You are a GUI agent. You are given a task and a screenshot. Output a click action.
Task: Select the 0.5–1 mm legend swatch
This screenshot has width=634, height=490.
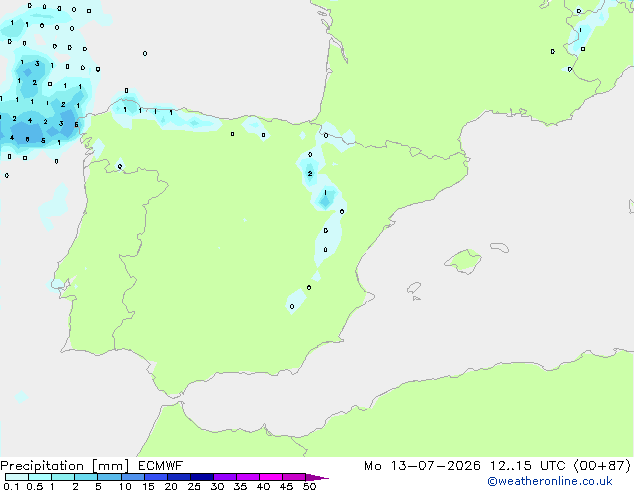[x=40, y=477]
